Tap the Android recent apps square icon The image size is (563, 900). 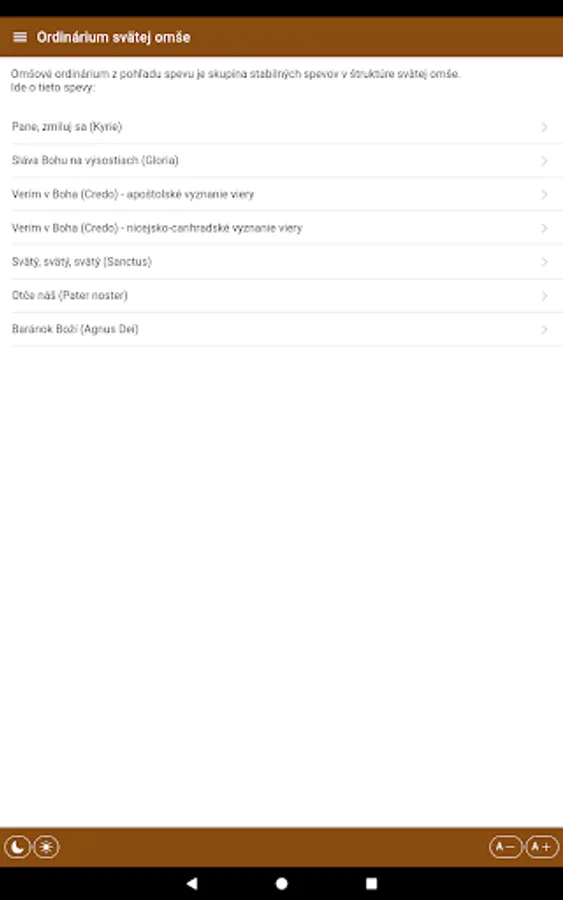pos(371,883)
